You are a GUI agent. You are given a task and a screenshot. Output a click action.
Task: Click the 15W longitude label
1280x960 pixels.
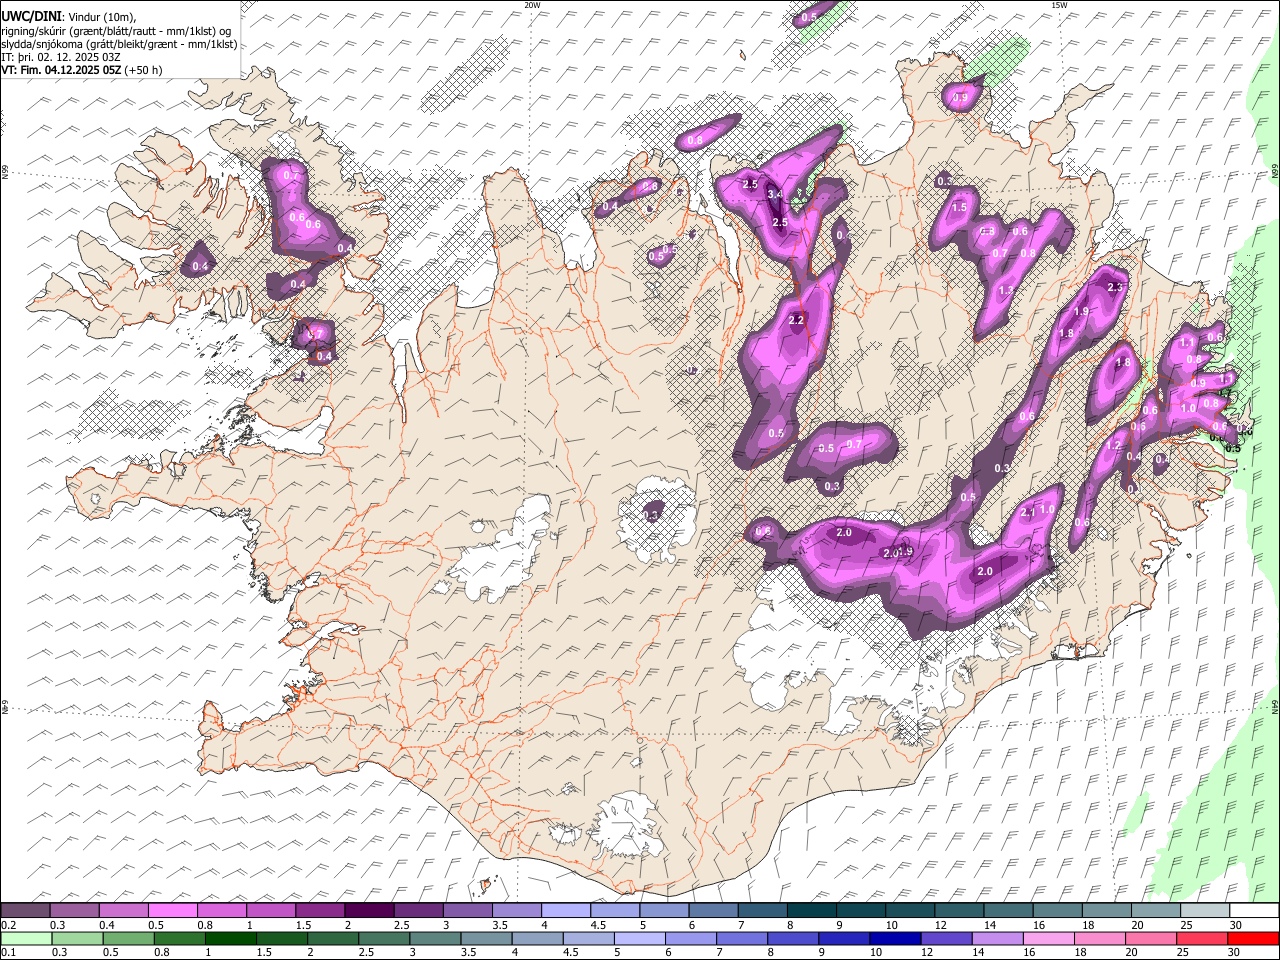(x=1059, y=5)
